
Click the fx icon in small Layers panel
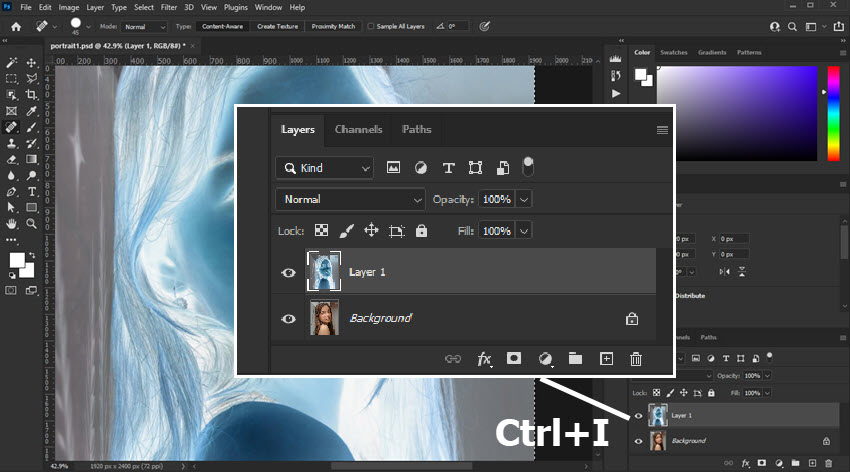[746, 463]
